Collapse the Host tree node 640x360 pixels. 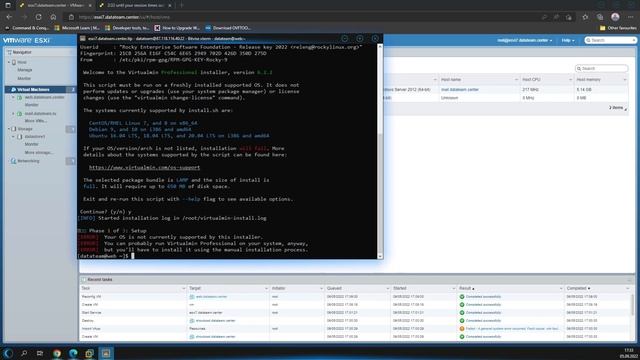[9, 62]
